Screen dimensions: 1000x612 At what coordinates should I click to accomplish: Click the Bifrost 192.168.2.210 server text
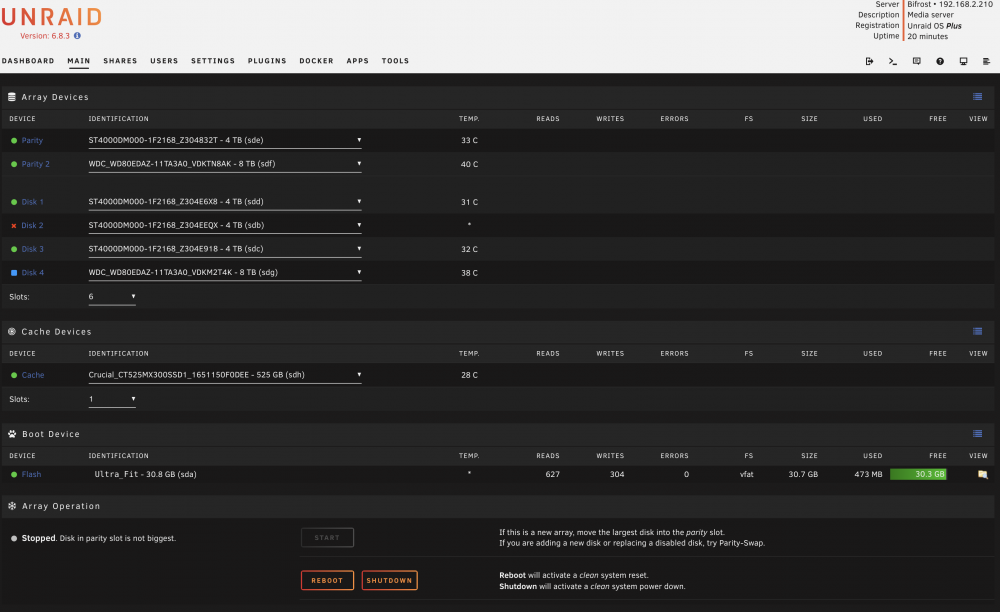[950, 4]
